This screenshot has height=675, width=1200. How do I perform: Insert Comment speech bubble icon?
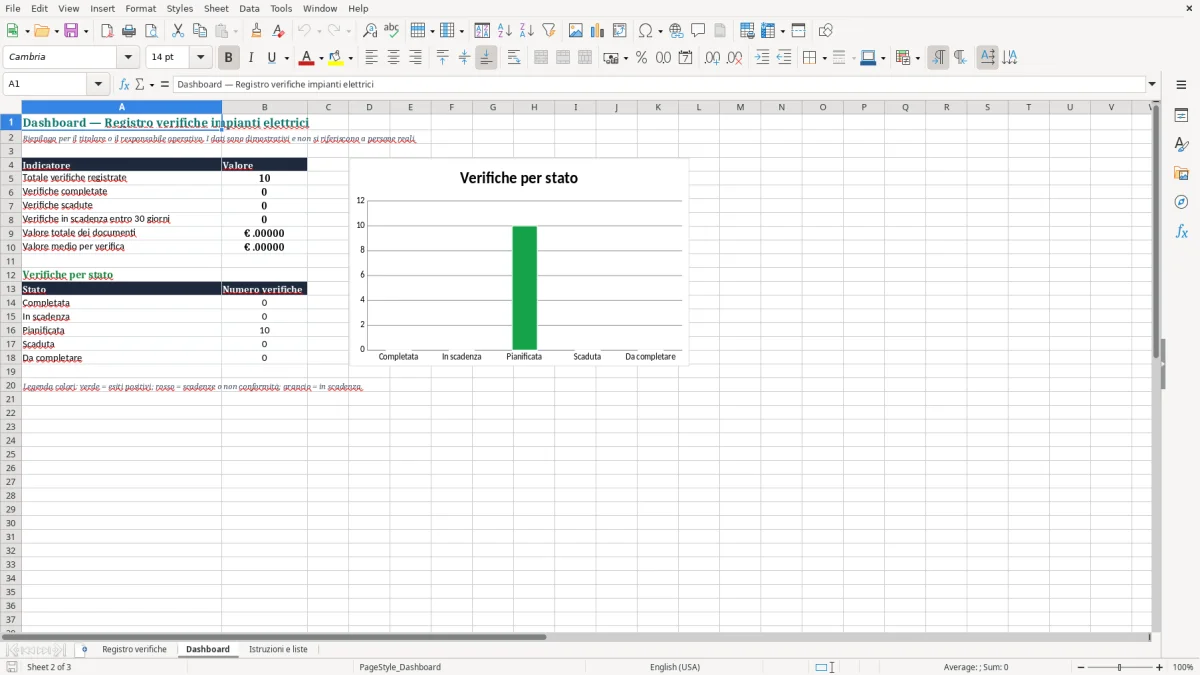[x=698, y=31]
